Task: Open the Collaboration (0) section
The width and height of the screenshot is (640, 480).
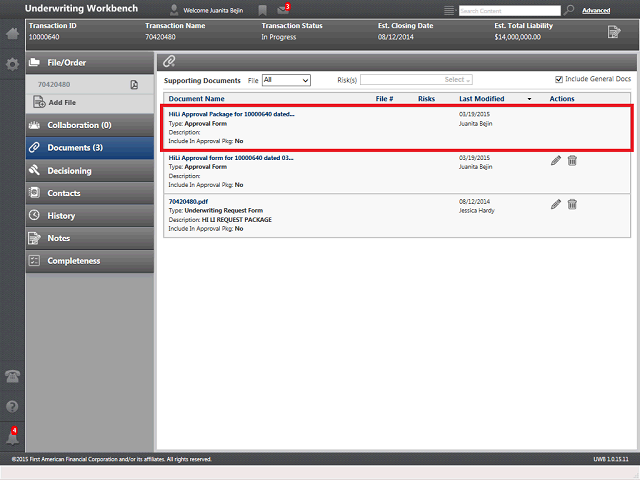Action: (90, 125)
